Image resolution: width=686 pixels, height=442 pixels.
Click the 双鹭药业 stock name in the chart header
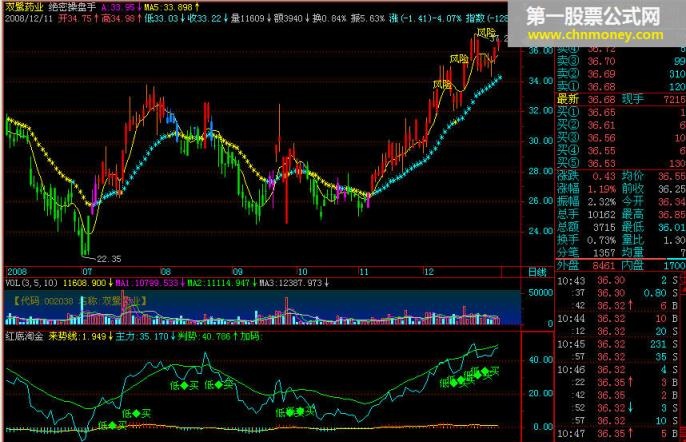[24, 7]
